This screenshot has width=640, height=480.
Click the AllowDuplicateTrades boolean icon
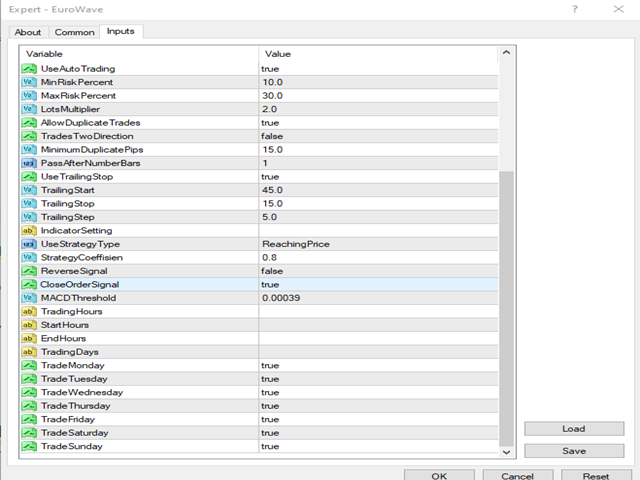pyautogui.click(x=29, y=122)
